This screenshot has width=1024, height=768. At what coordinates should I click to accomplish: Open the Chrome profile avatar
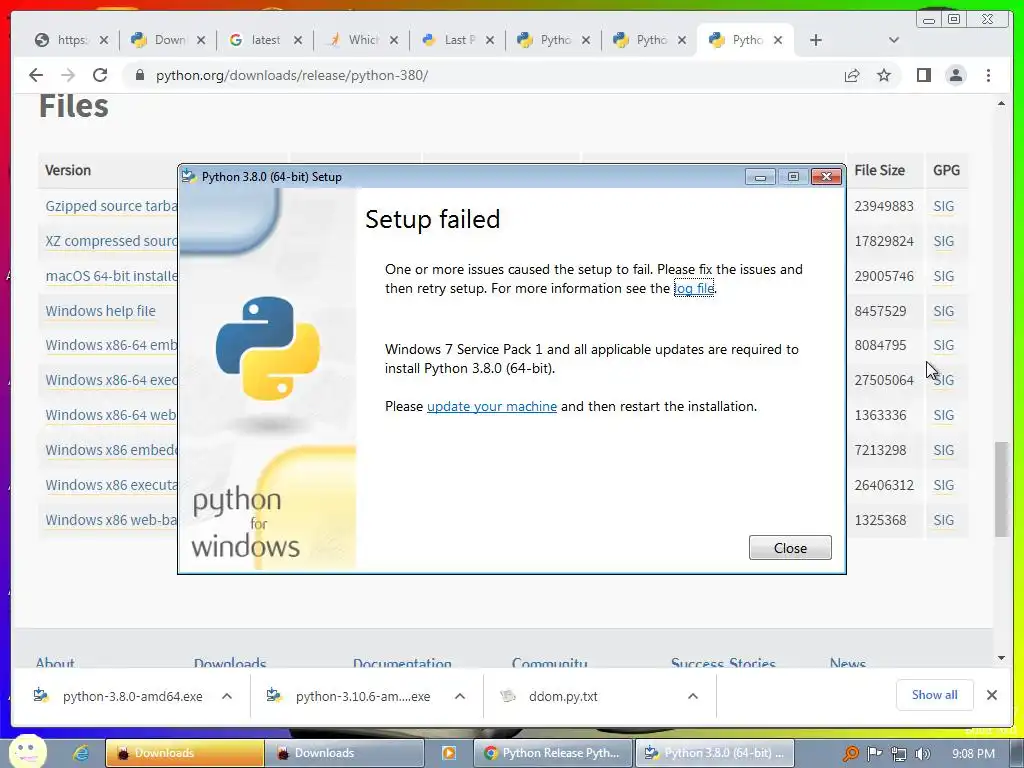(x=956, y=75)
